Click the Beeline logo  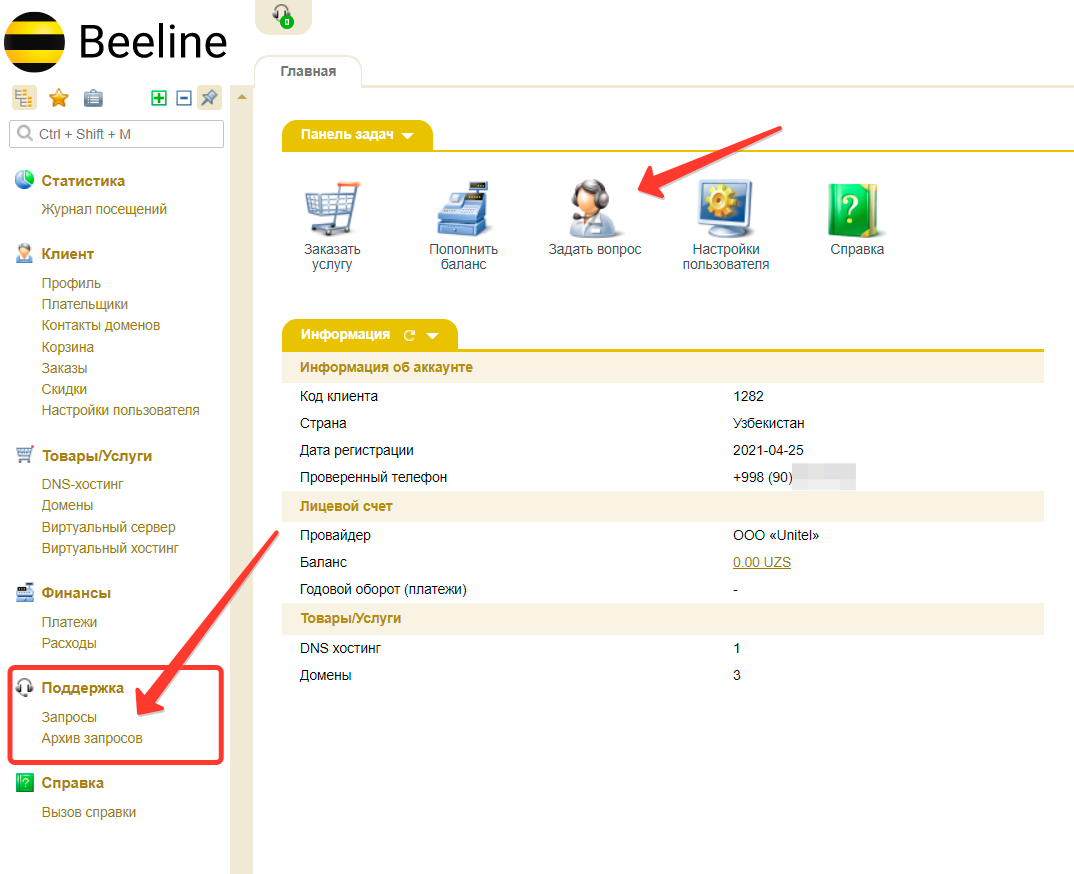pos(116,42)
